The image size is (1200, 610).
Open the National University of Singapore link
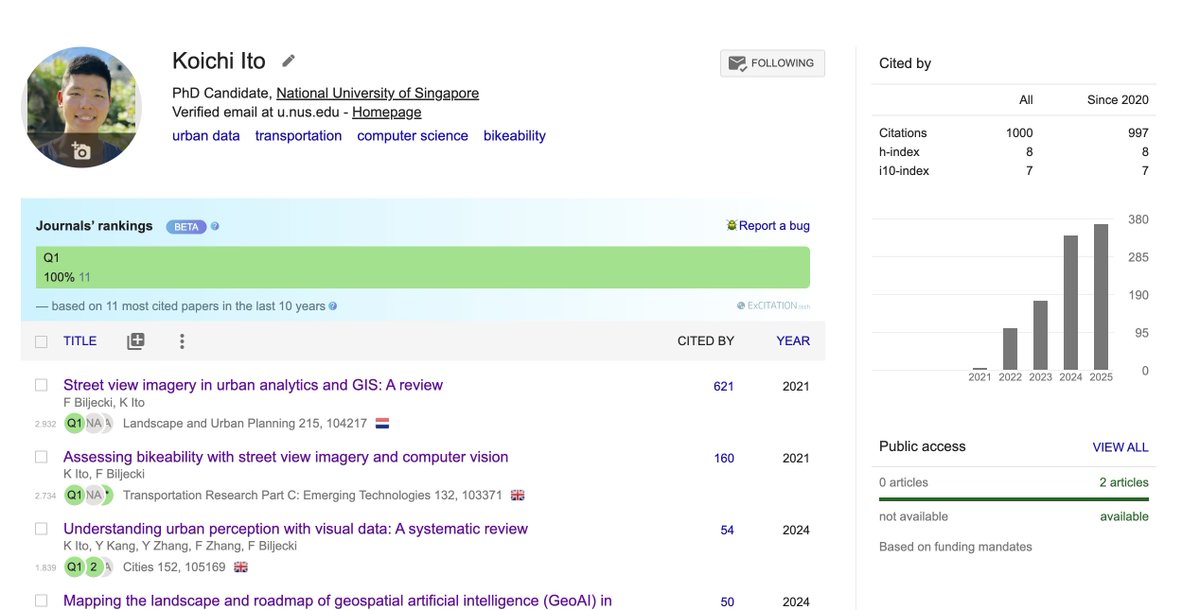(377, 93)
